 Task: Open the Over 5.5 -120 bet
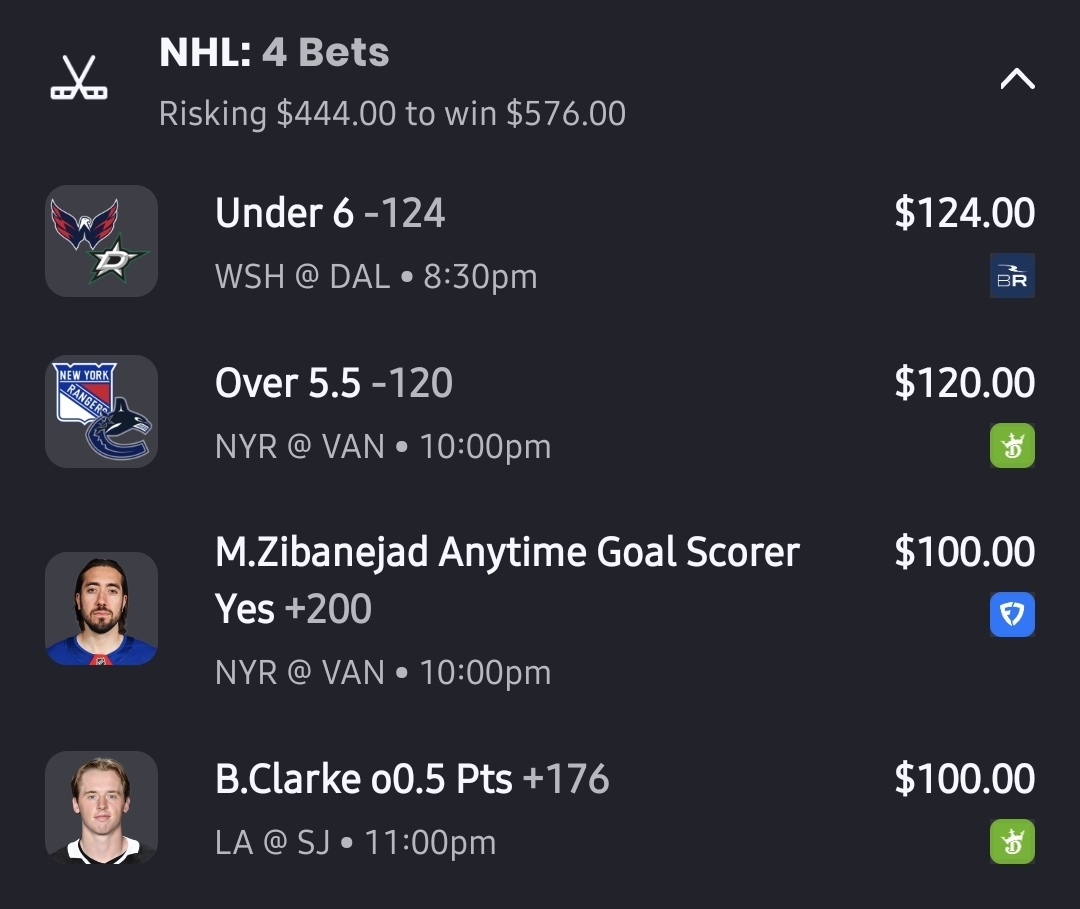(334, 383)
